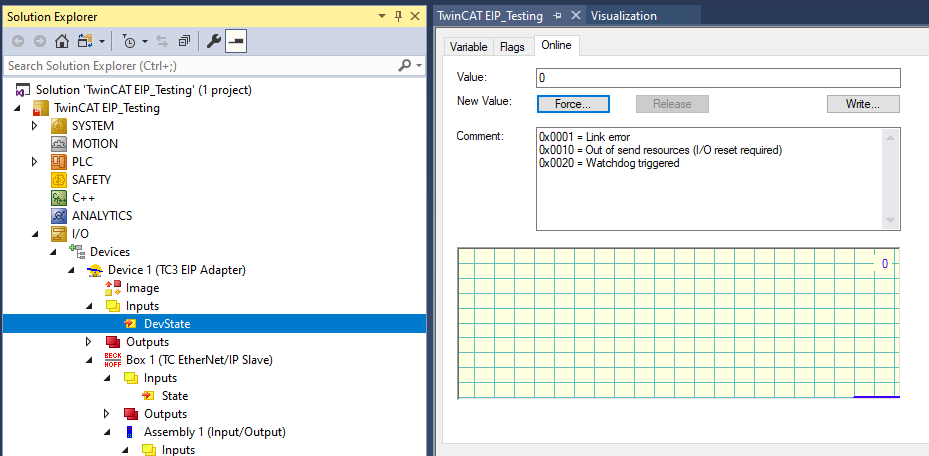Select the Online tab

[556, 46]
